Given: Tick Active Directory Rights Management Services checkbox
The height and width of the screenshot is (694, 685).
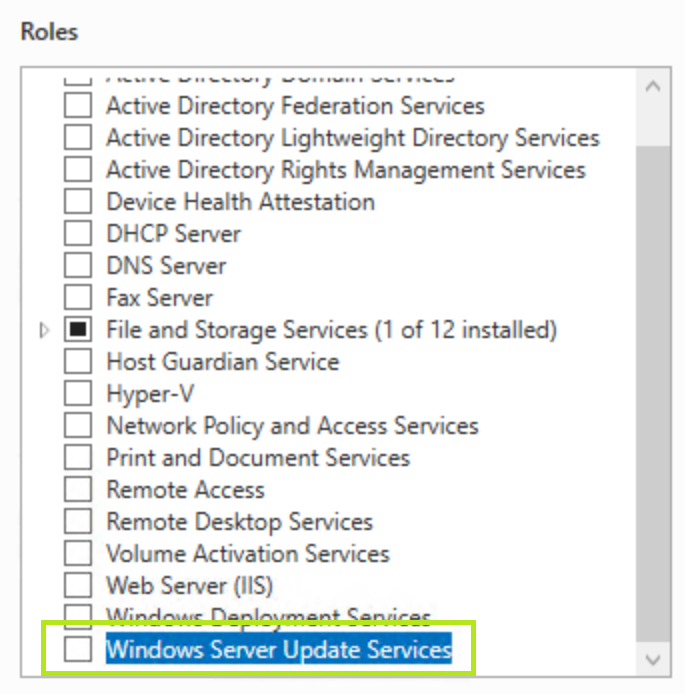Looking at the screenshot, I should coord(78,170).
